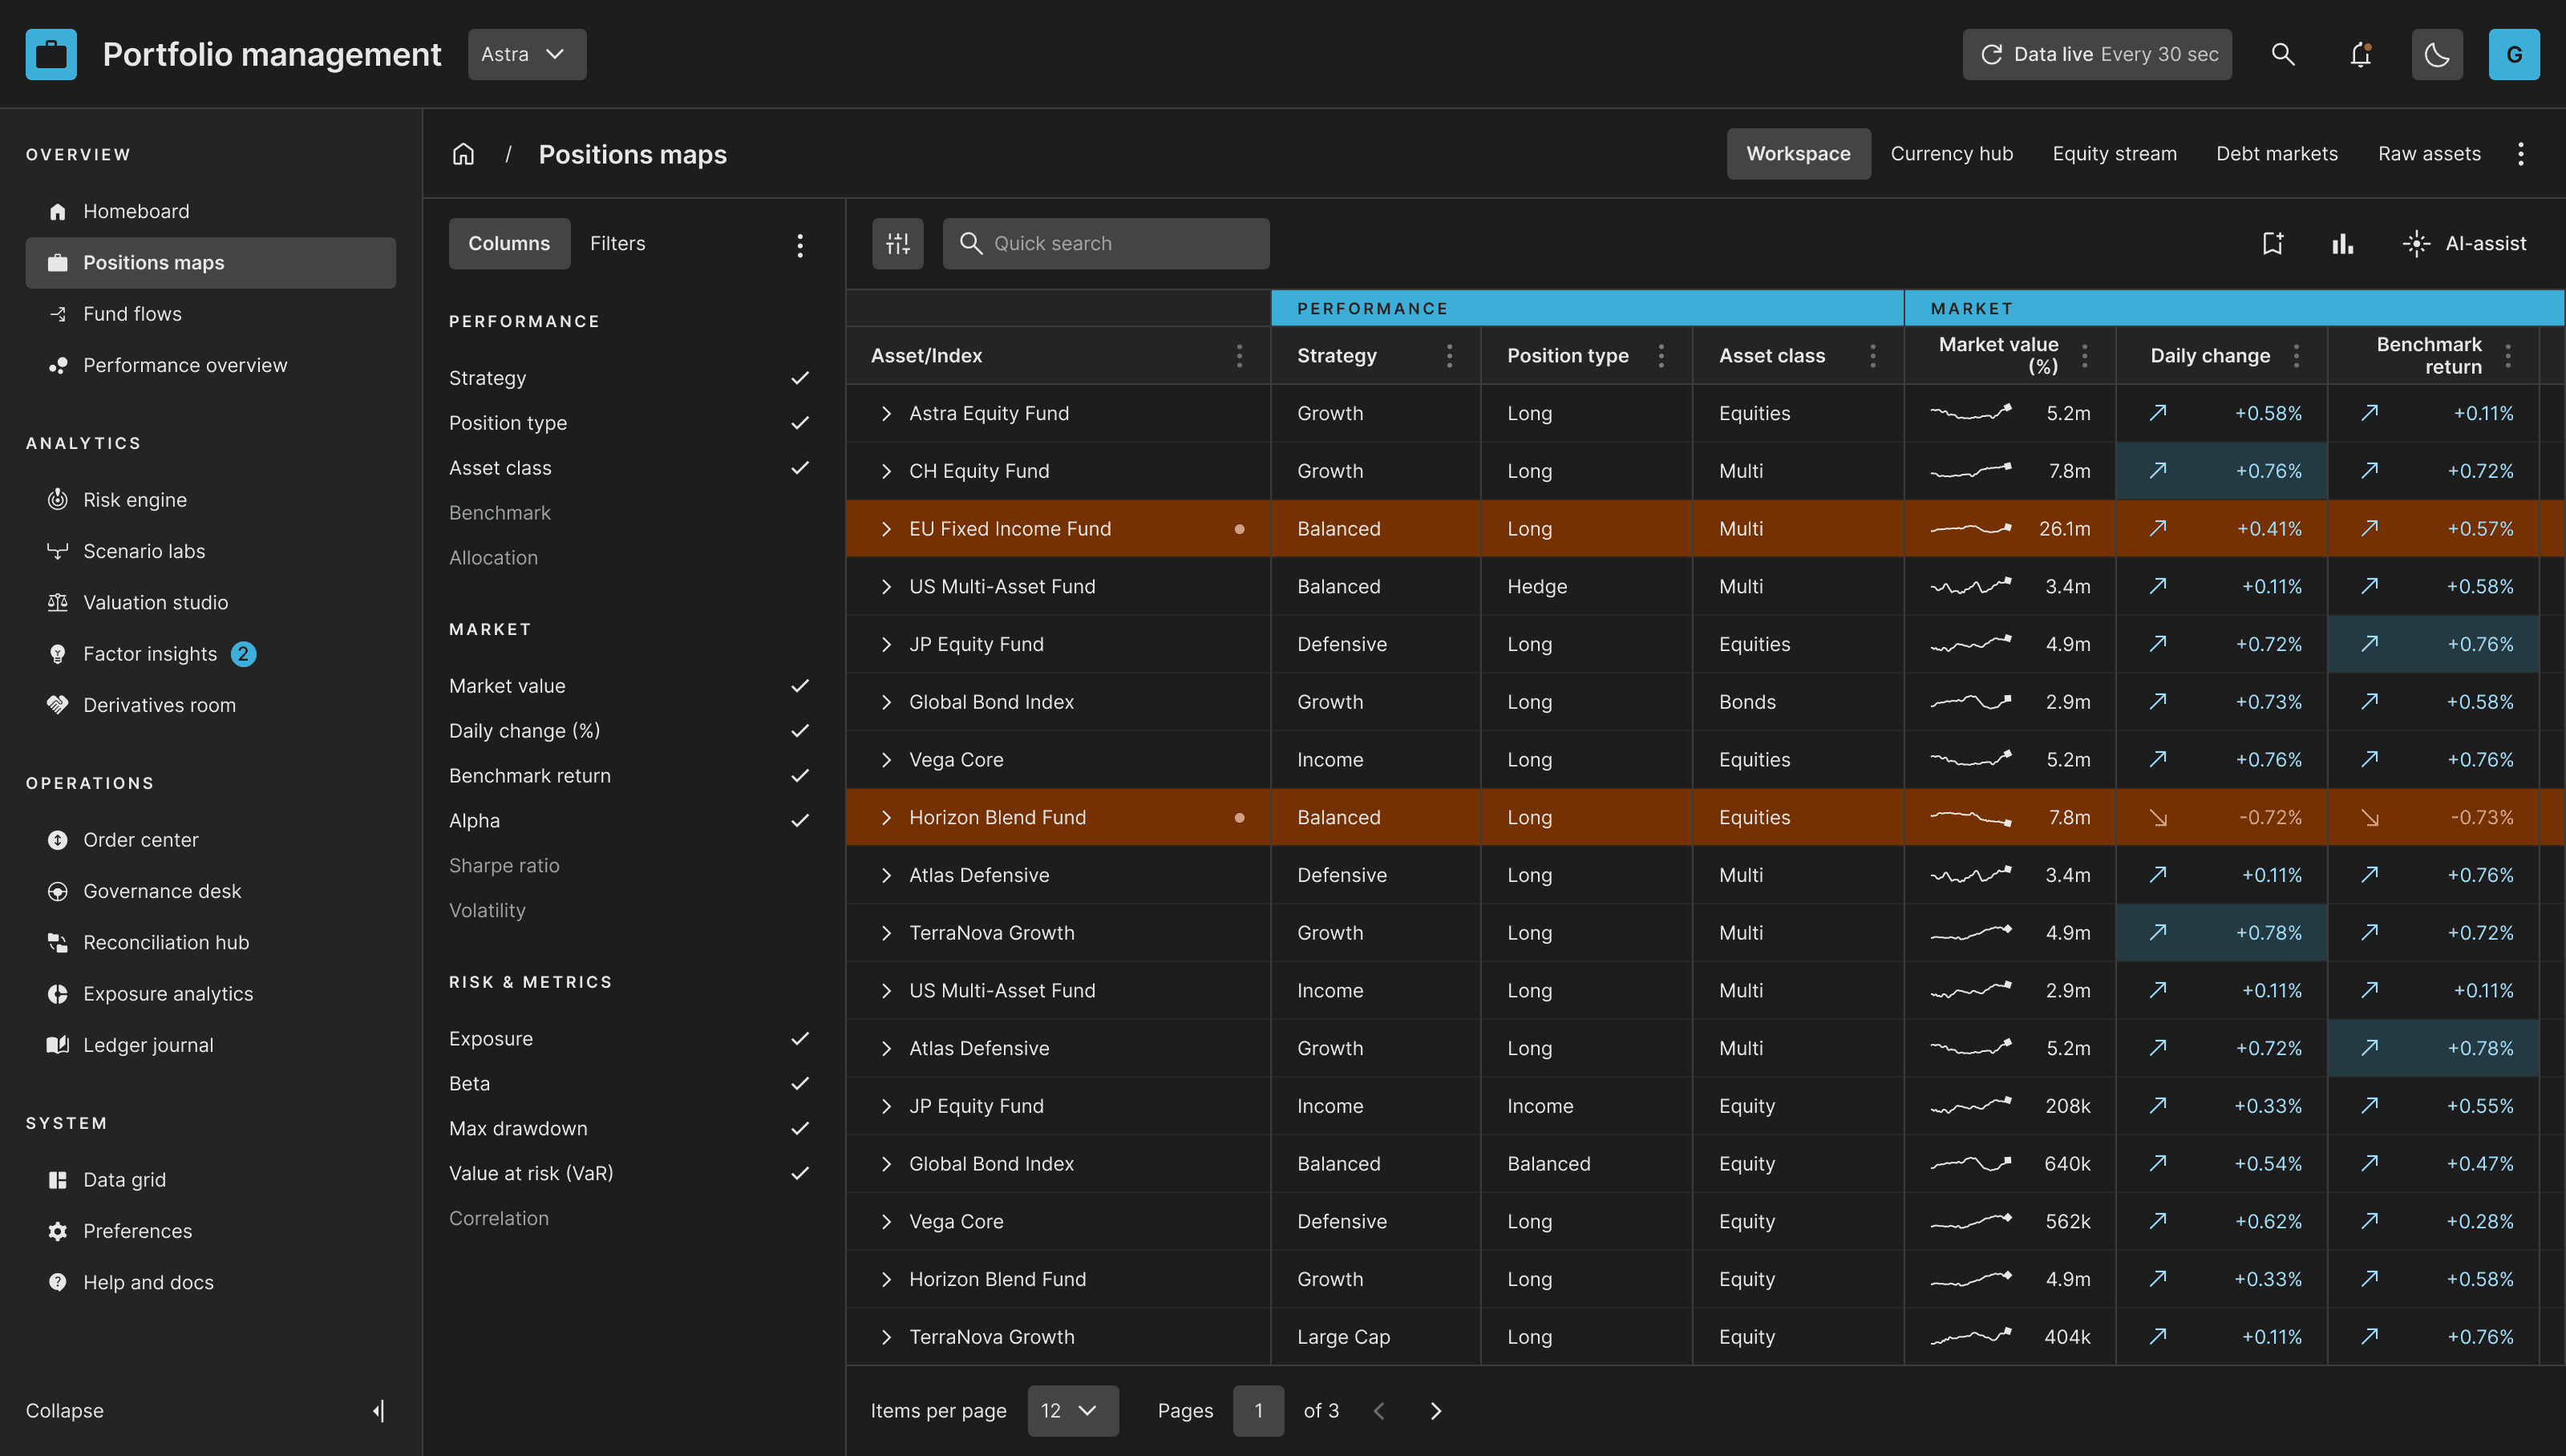Open the bar chart view icon
The width and height of the screenshot is (2566, 1456).
(x=2342, y=243)
